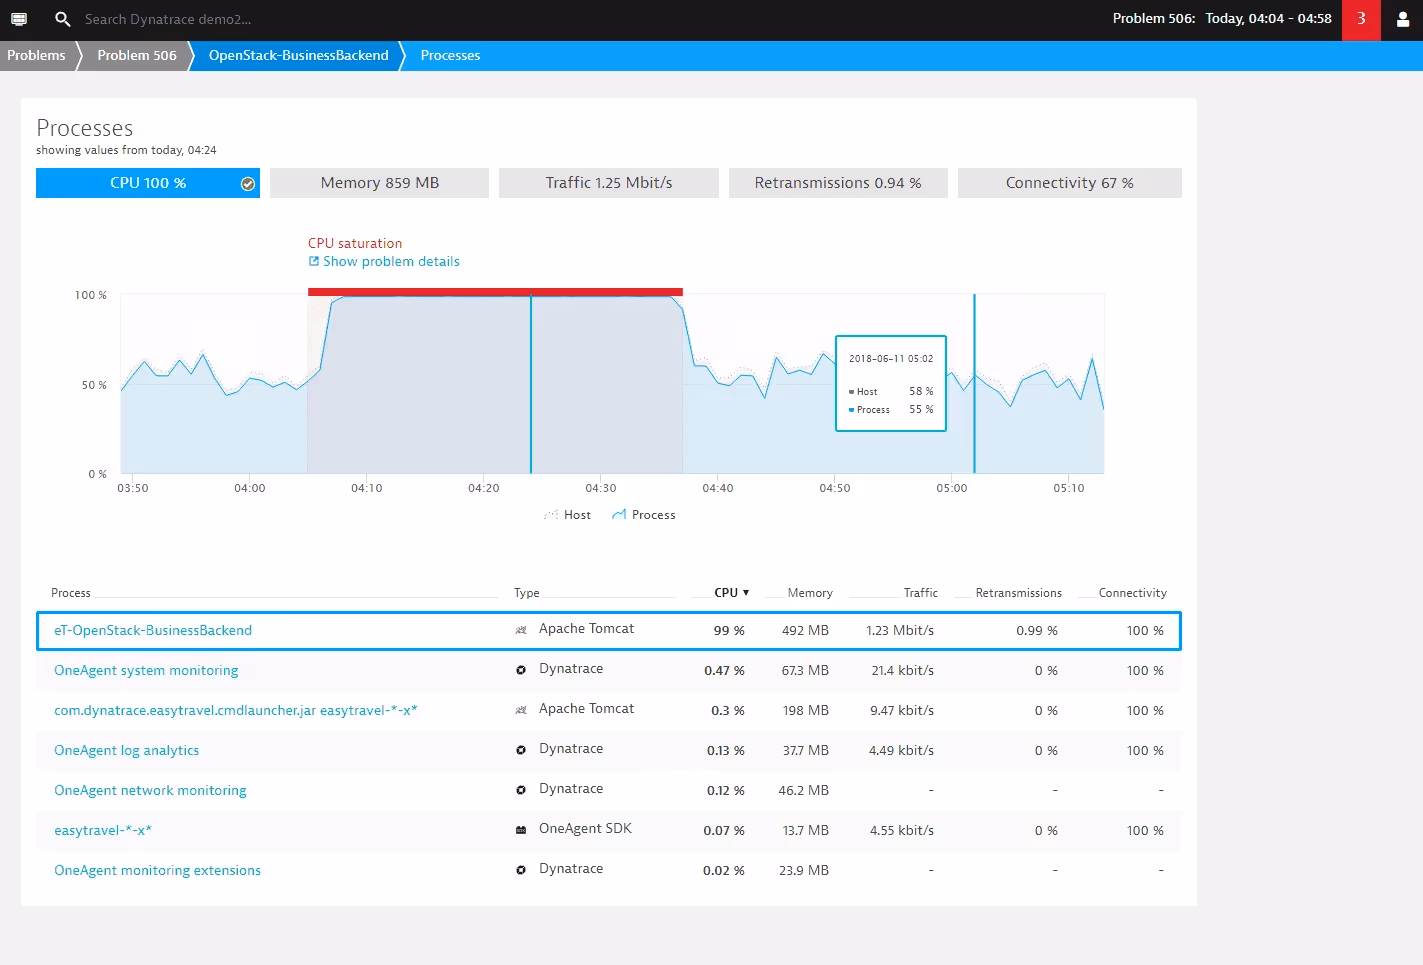The image size is (1423, 965).
Task: Click the 1.23 Mbit/s traffic value
Action: (900, 630)
